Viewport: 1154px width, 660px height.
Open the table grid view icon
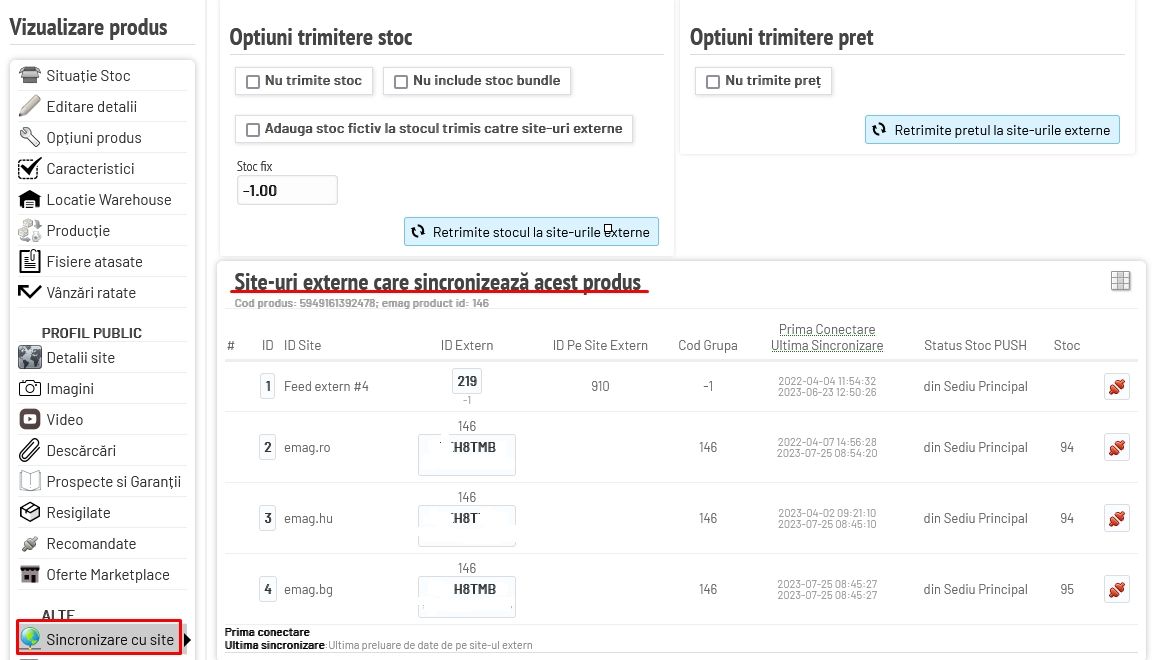point(1120,280)
